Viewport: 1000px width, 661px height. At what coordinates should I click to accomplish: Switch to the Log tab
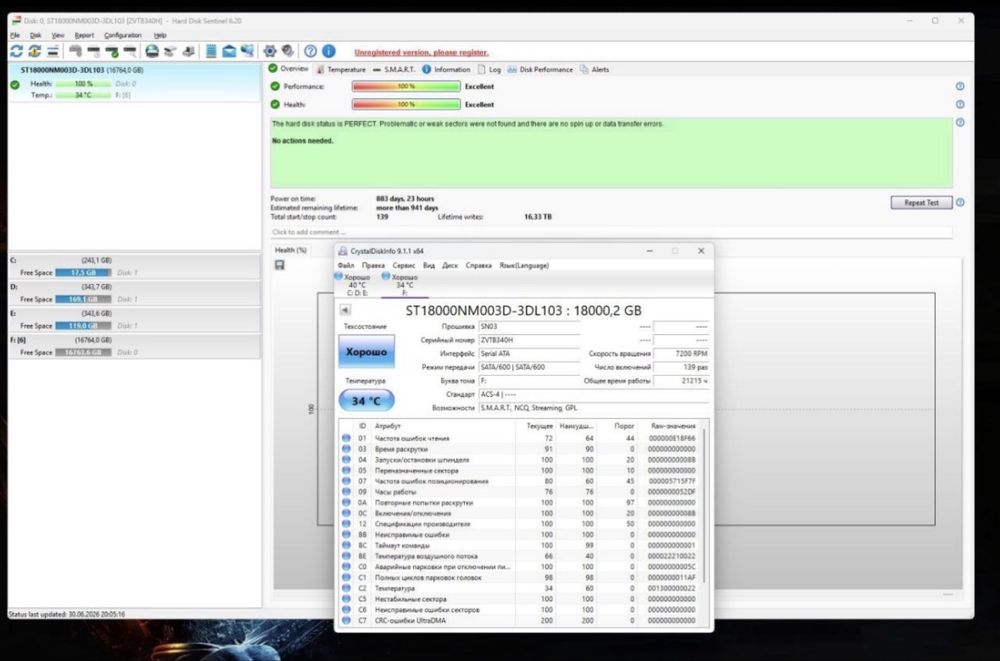coord(489,70)
